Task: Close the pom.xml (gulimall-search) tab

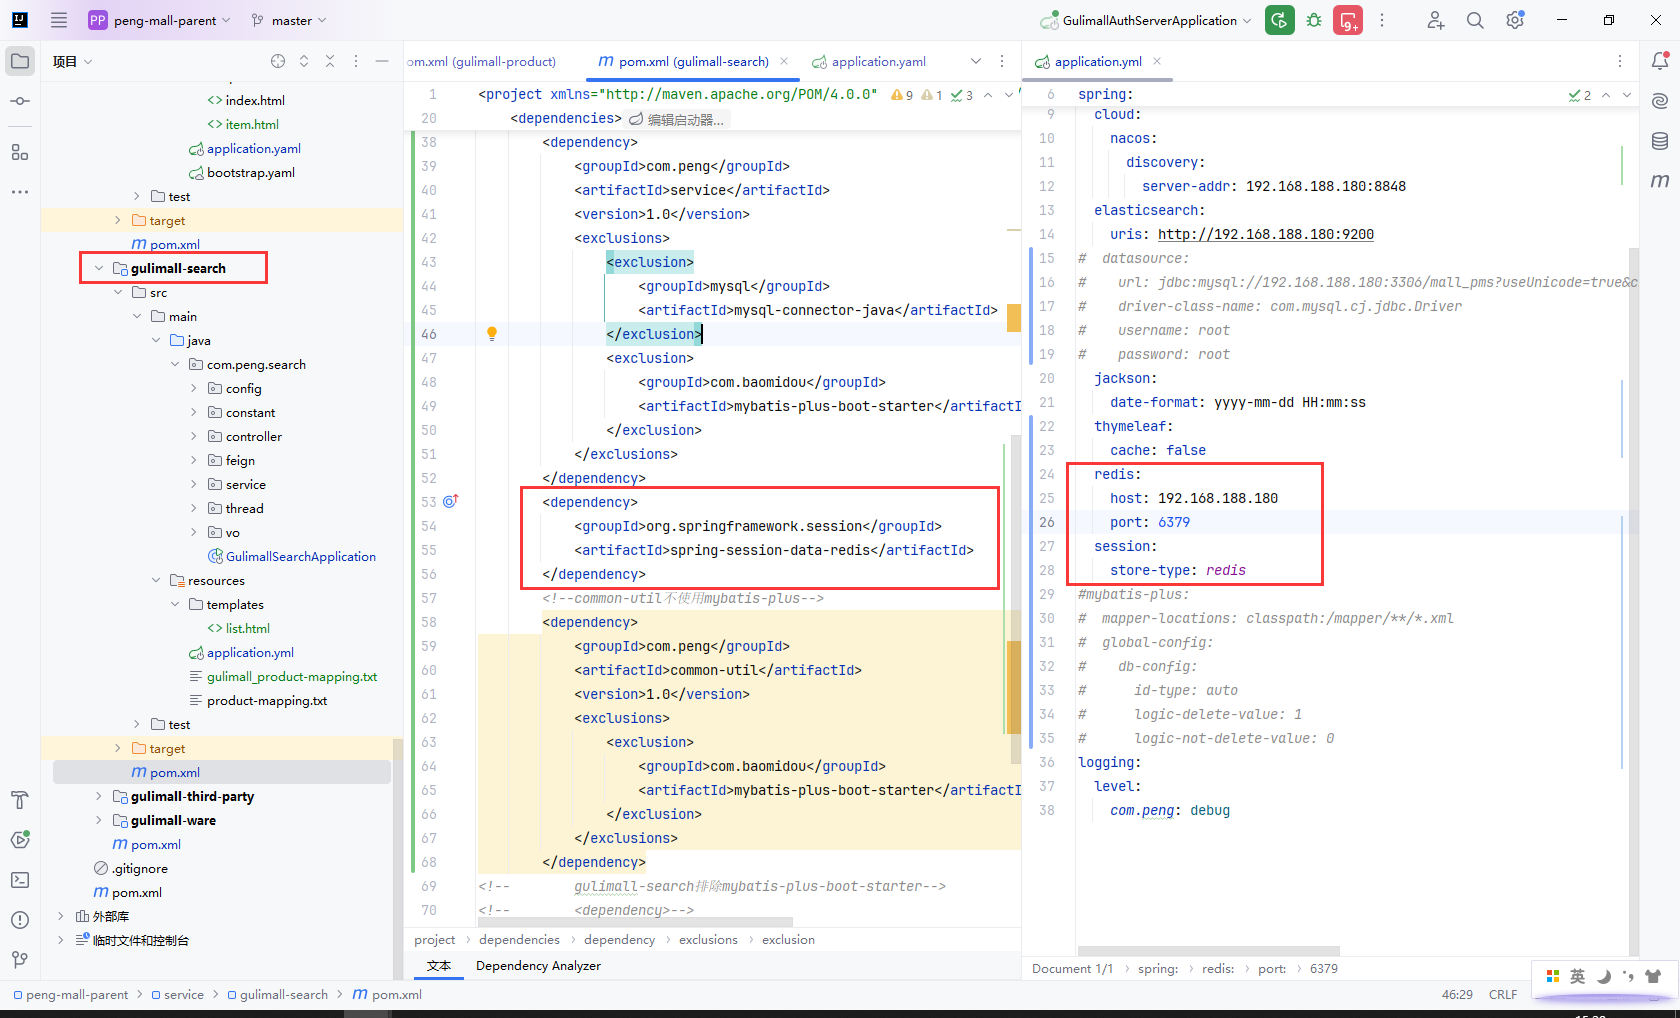Action: (784, 61)
